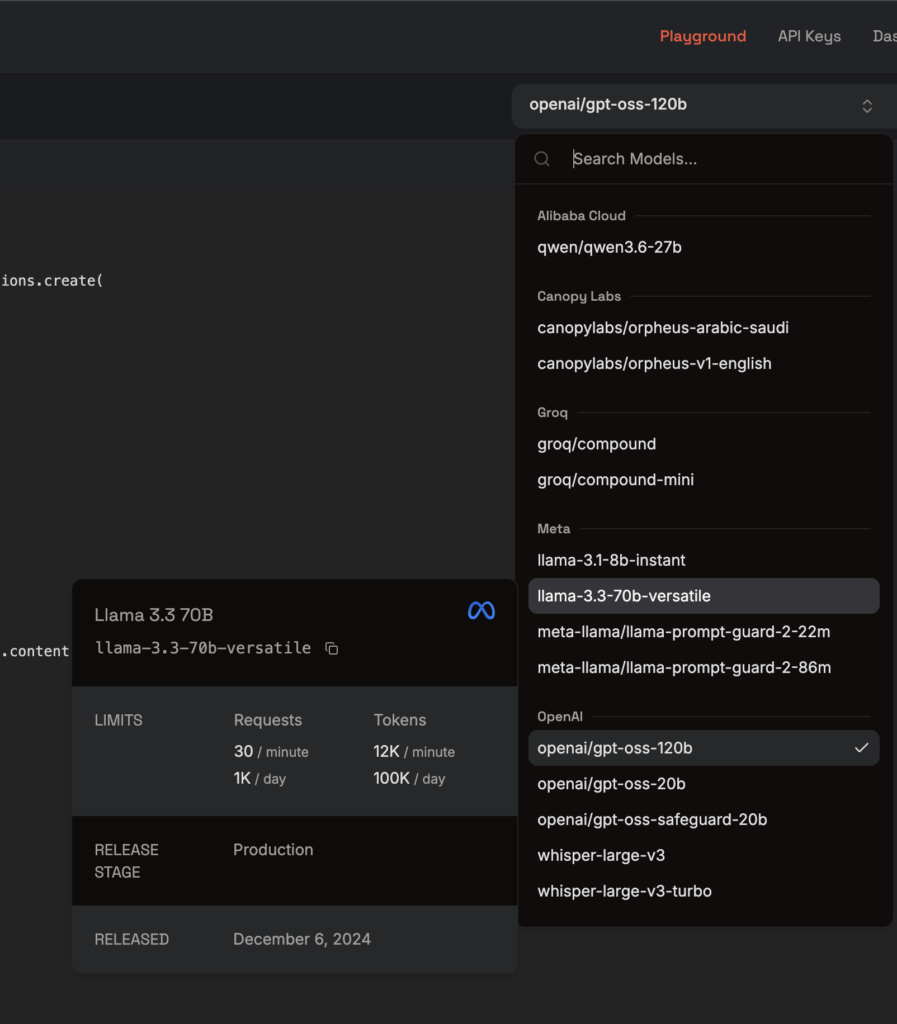Click the Groq group header

click(x=552, y=413)
